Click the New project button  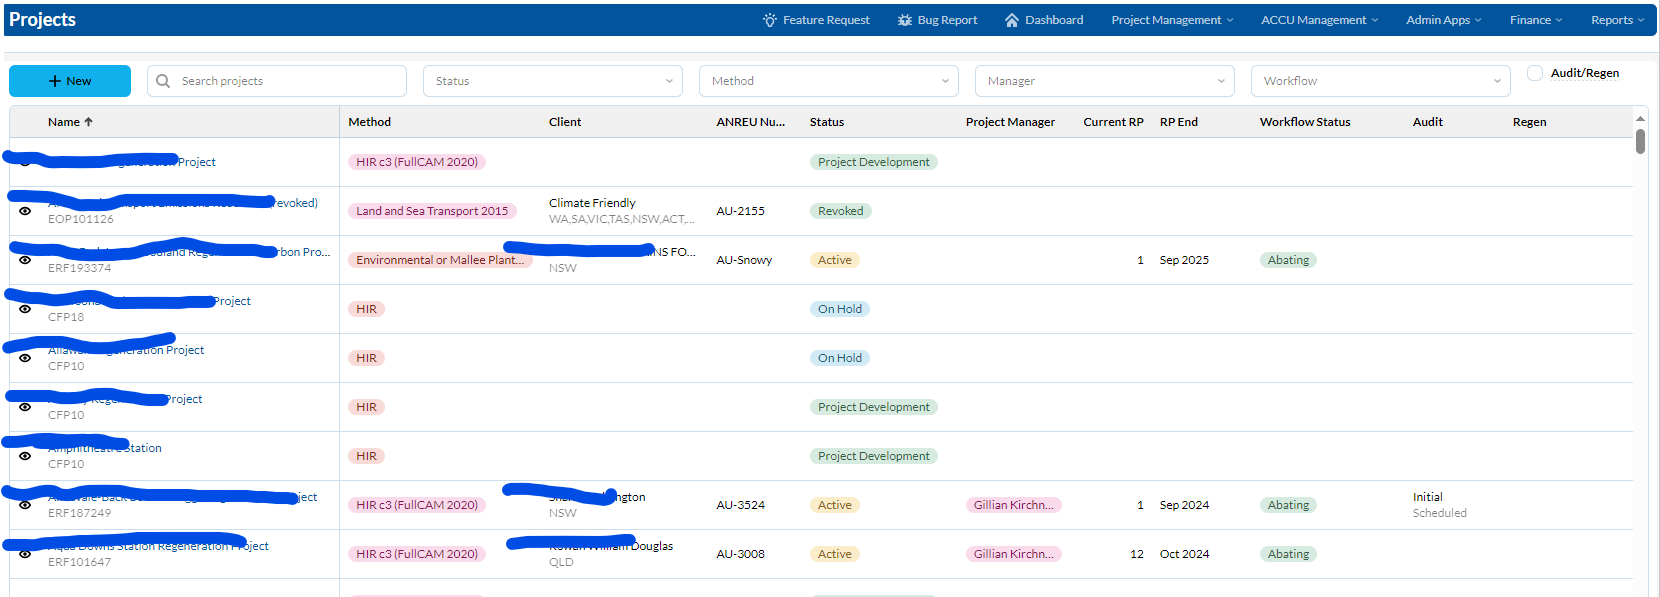pos(70,81)
